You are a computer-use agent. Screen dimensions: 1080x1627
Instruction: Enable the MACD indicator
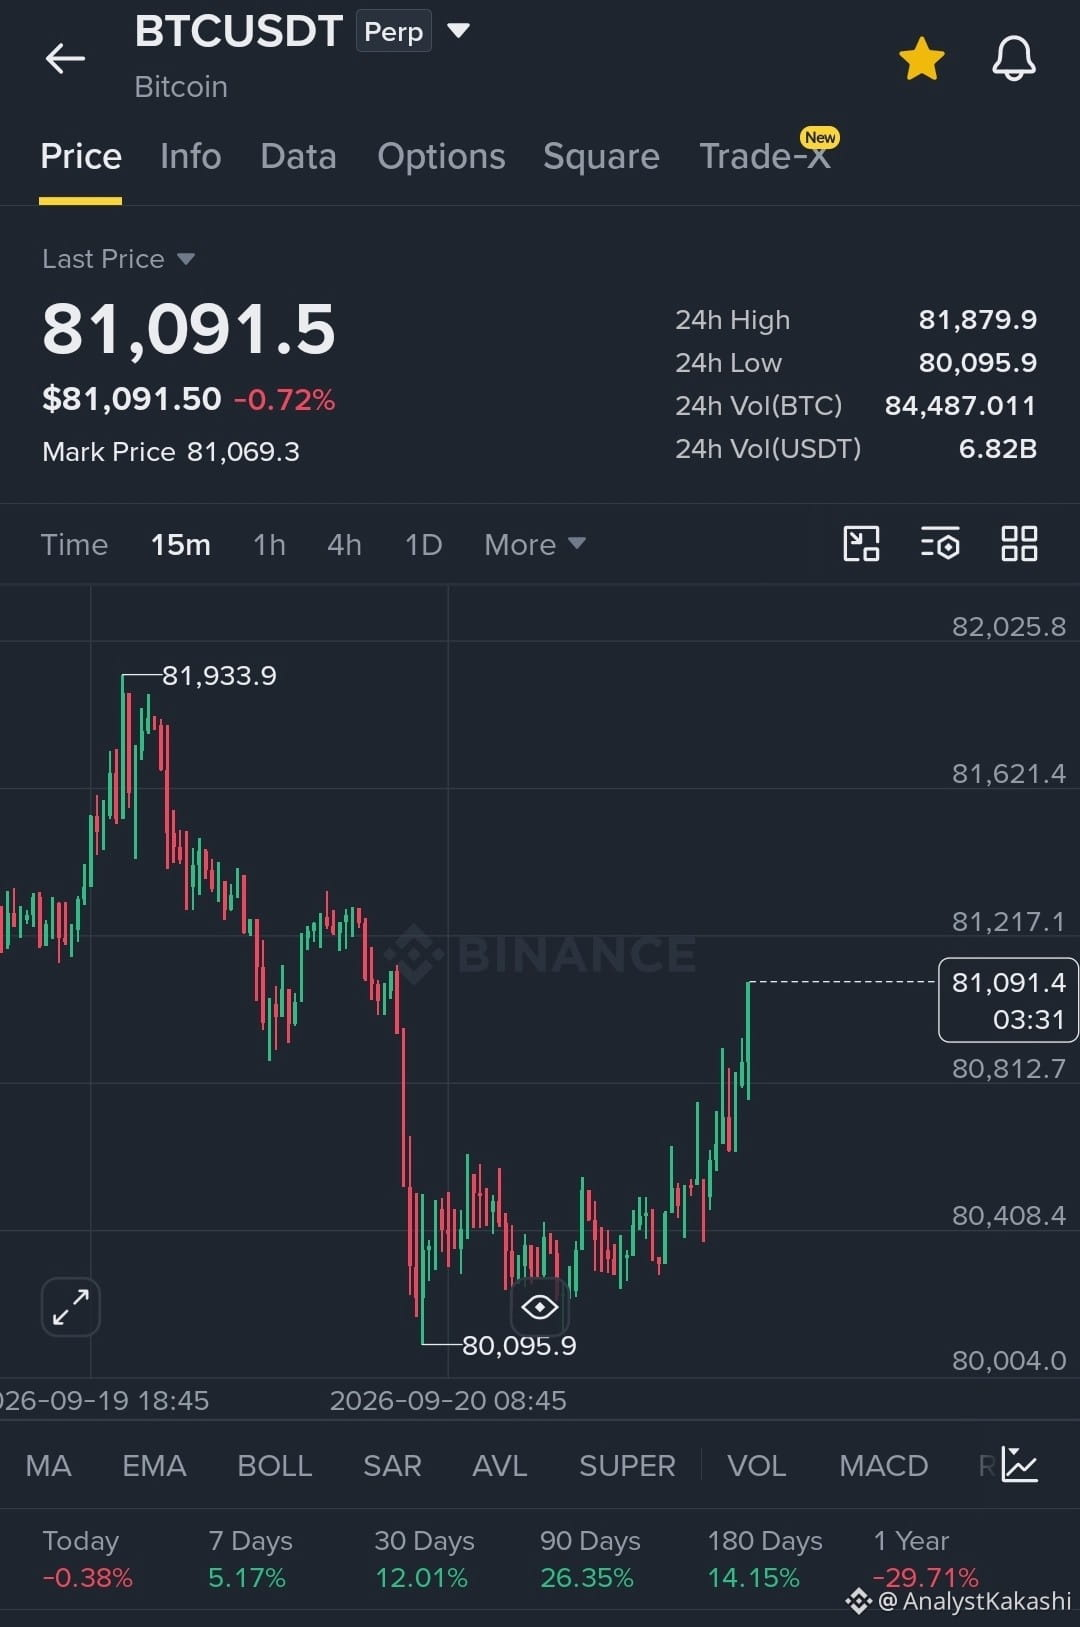pyautogui.click(x=883, y=1466)
